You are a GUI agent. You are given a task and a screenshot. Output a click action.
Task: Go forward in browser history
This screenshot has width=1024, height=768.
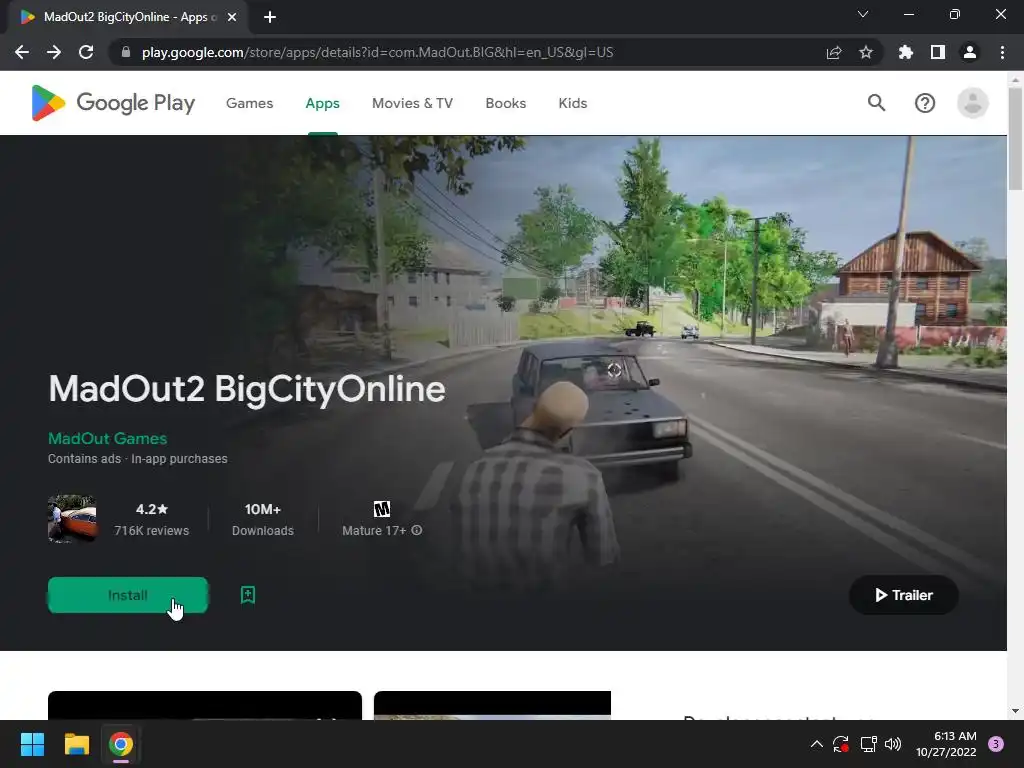pos(54,52)
